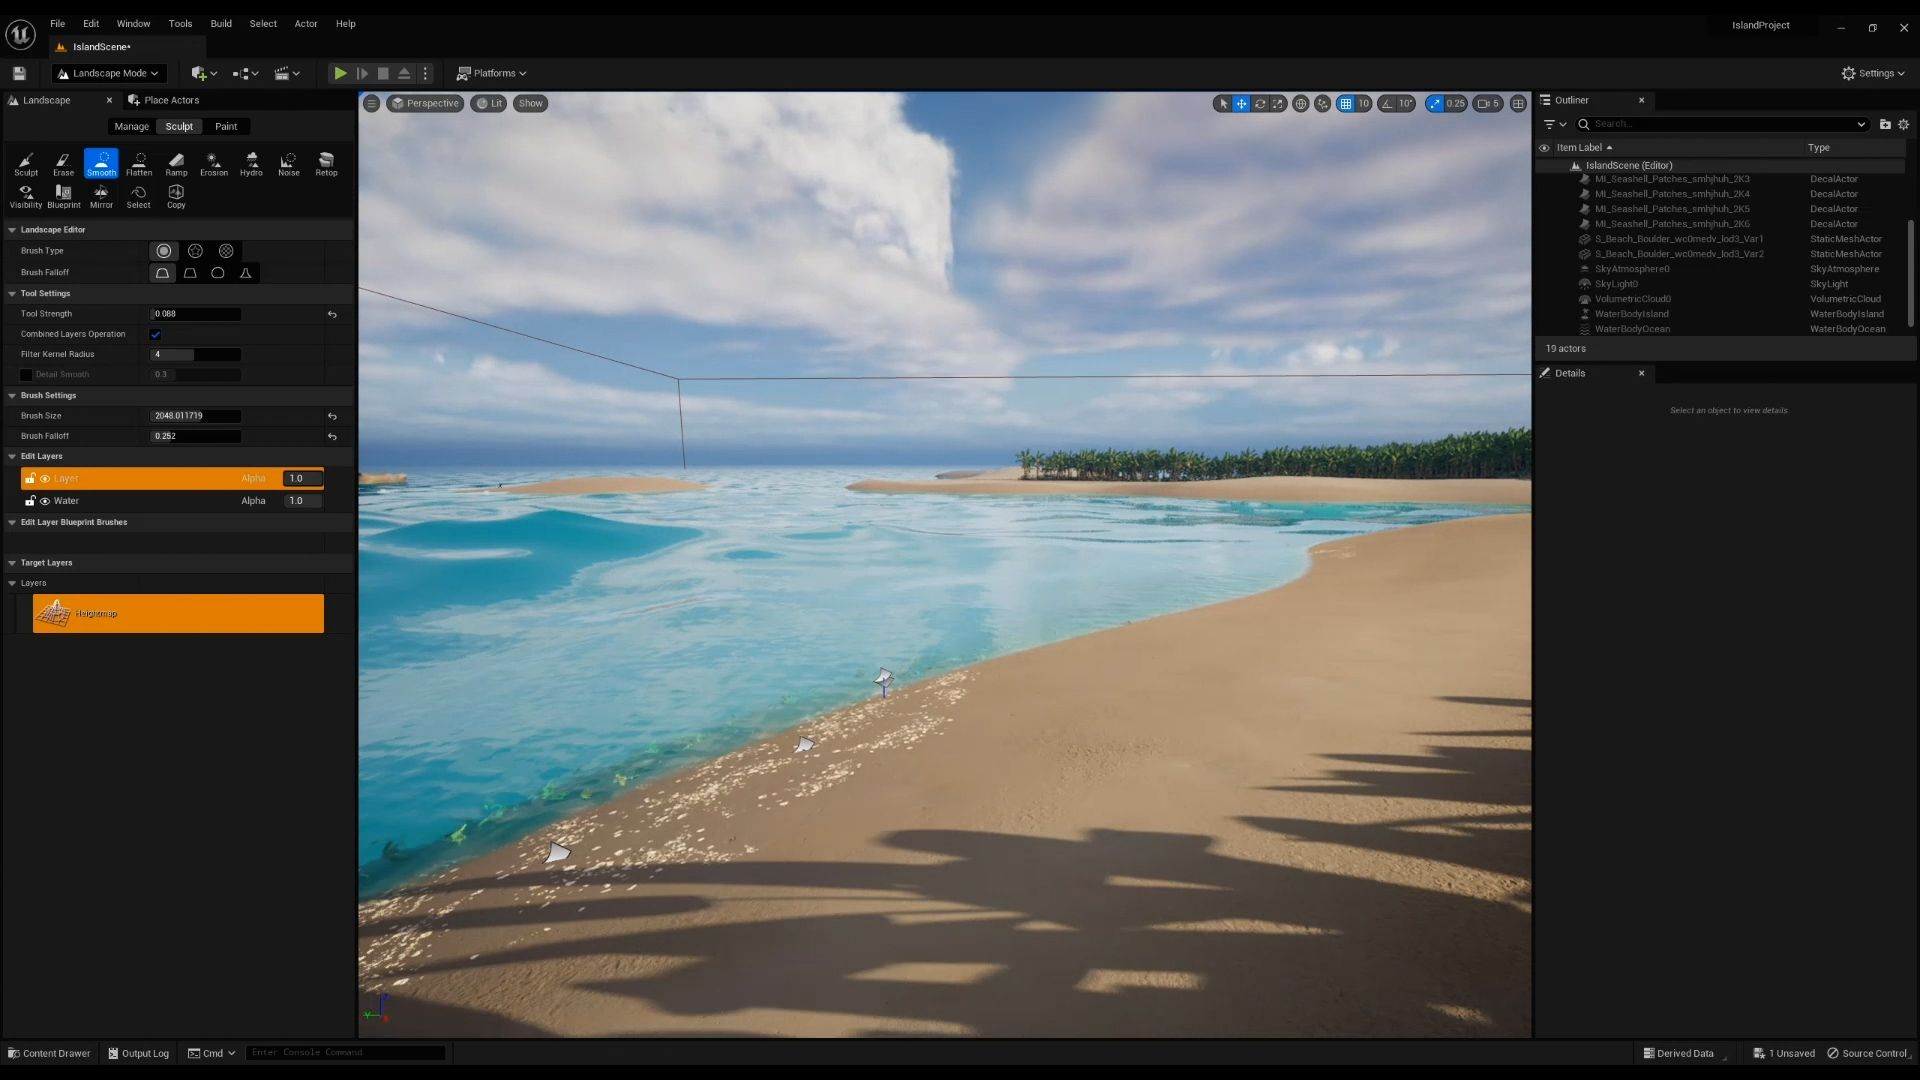1920x1080 pixels.
Task: Select the Flatten landscape tool
Action: (x=139, y=164)
